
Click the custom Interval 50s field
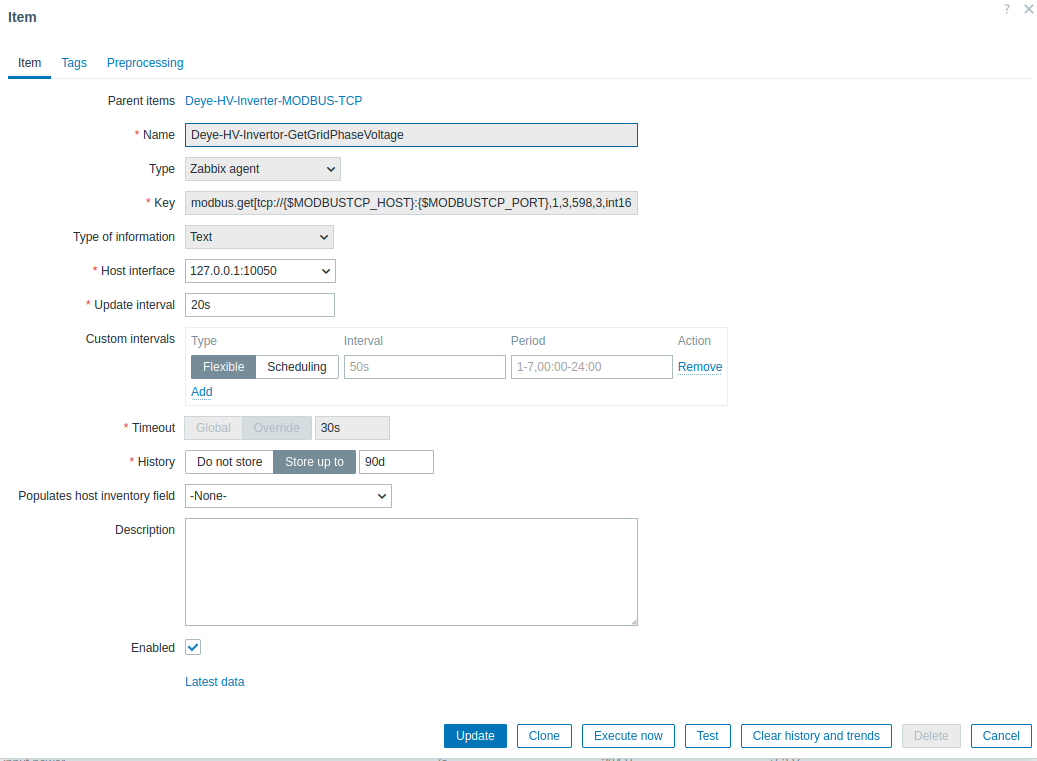pos(425,367)
